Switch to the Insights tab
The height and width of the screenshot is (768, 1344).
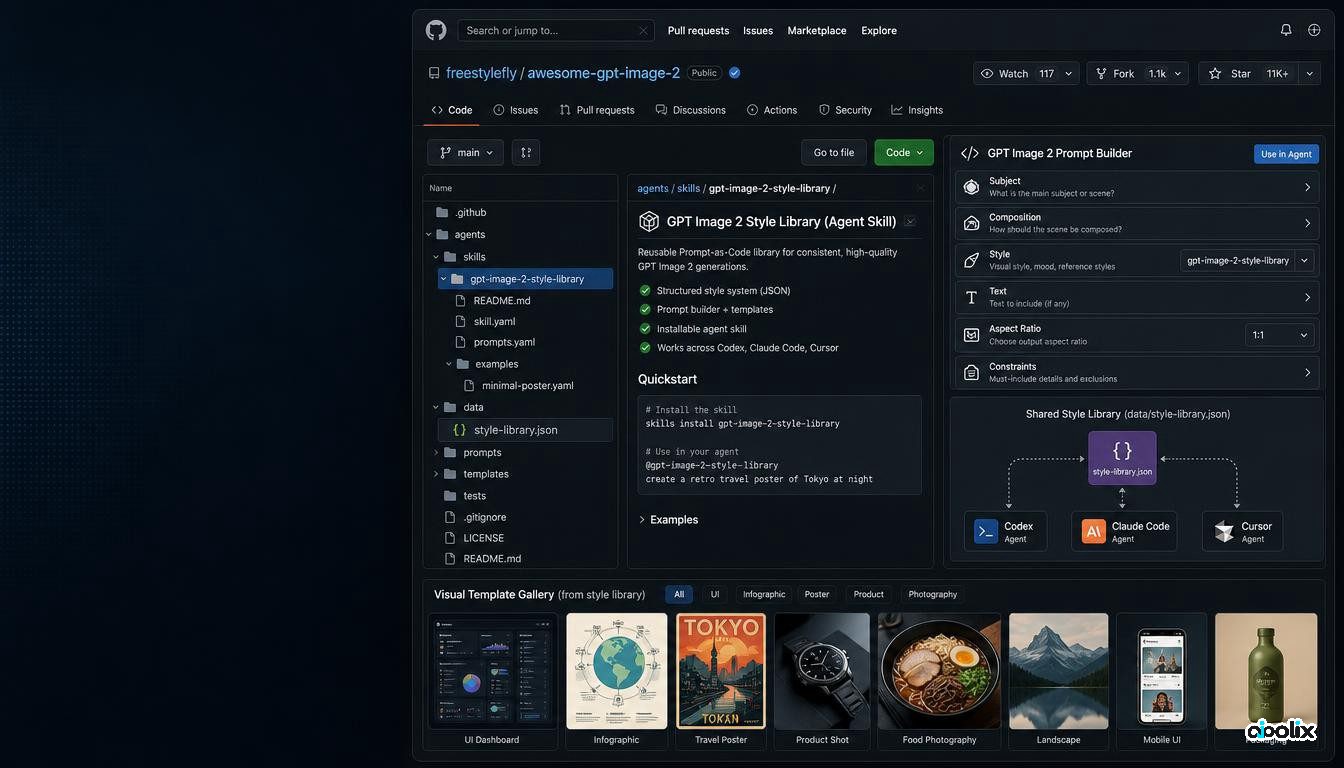pyautogui.click(x=917, y=110)
